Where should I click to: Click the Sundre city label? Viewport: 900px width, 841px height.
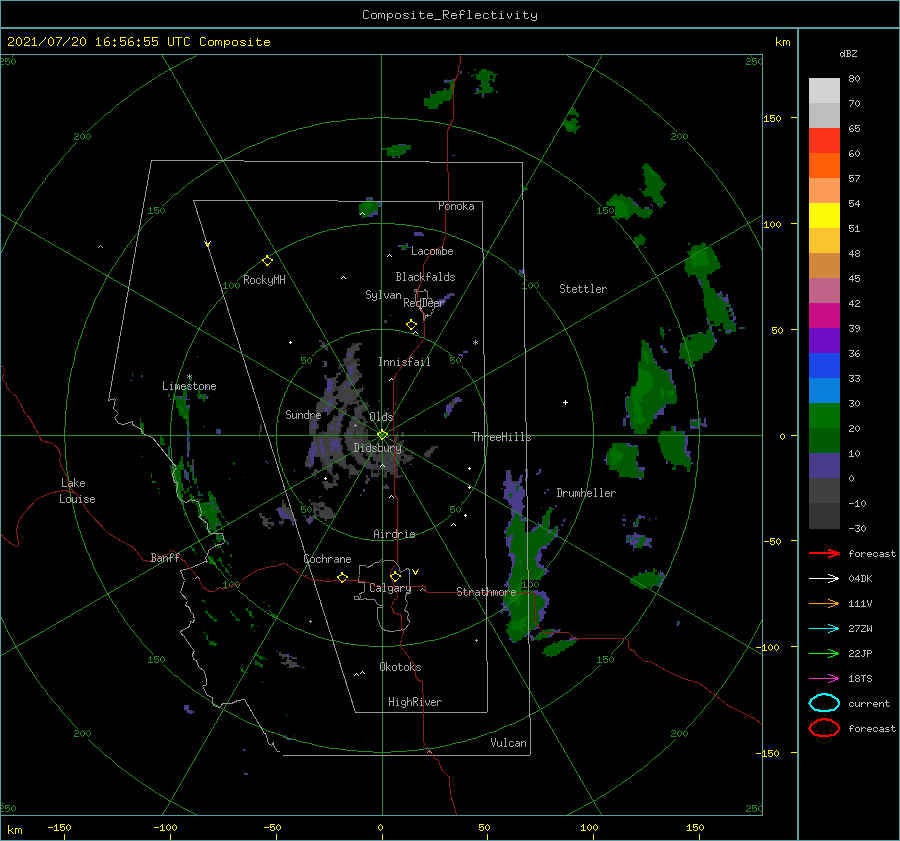click(x=303, y=414)
